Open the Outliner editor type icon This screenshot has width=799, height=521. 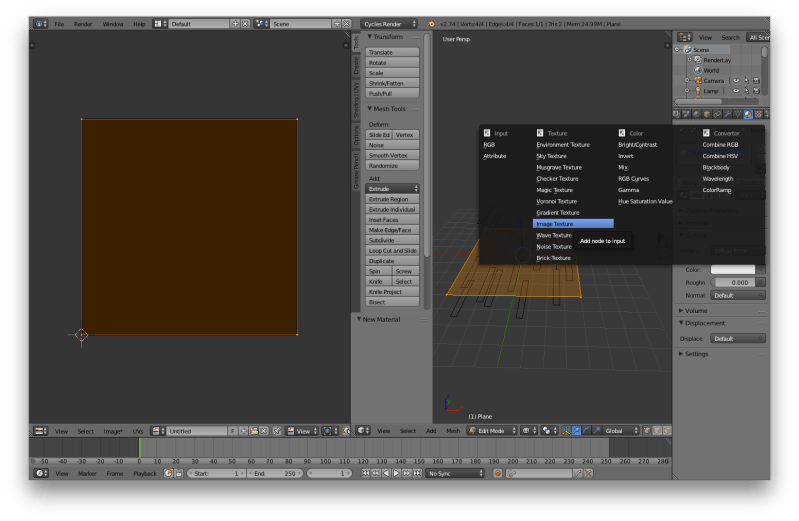coord(684,37)
